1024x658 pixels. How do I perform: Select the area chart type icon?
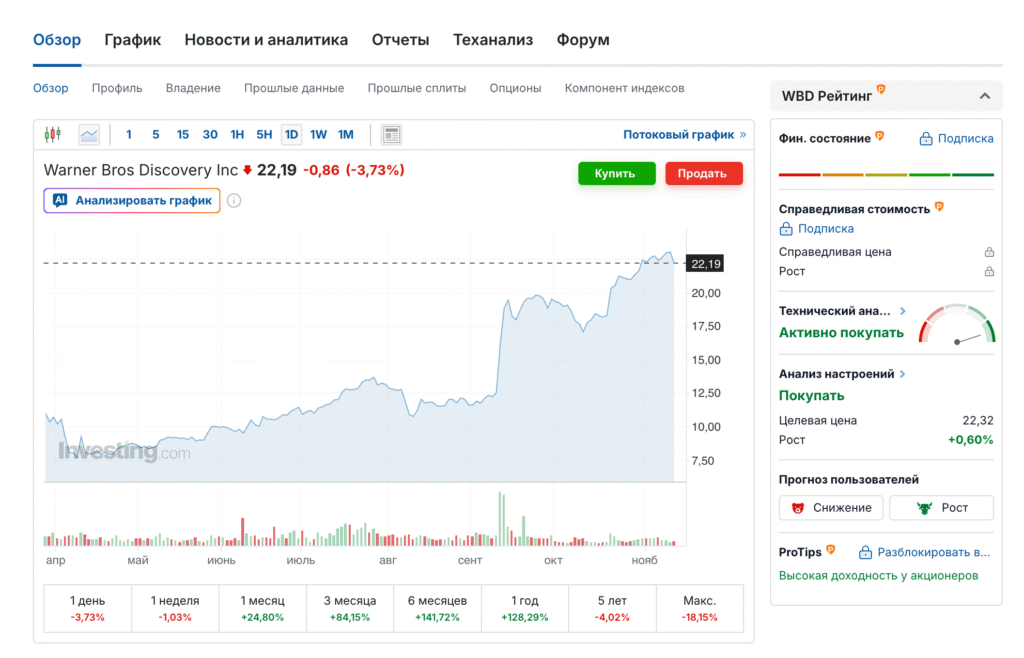pyautogui.click(x=89, y=134)
